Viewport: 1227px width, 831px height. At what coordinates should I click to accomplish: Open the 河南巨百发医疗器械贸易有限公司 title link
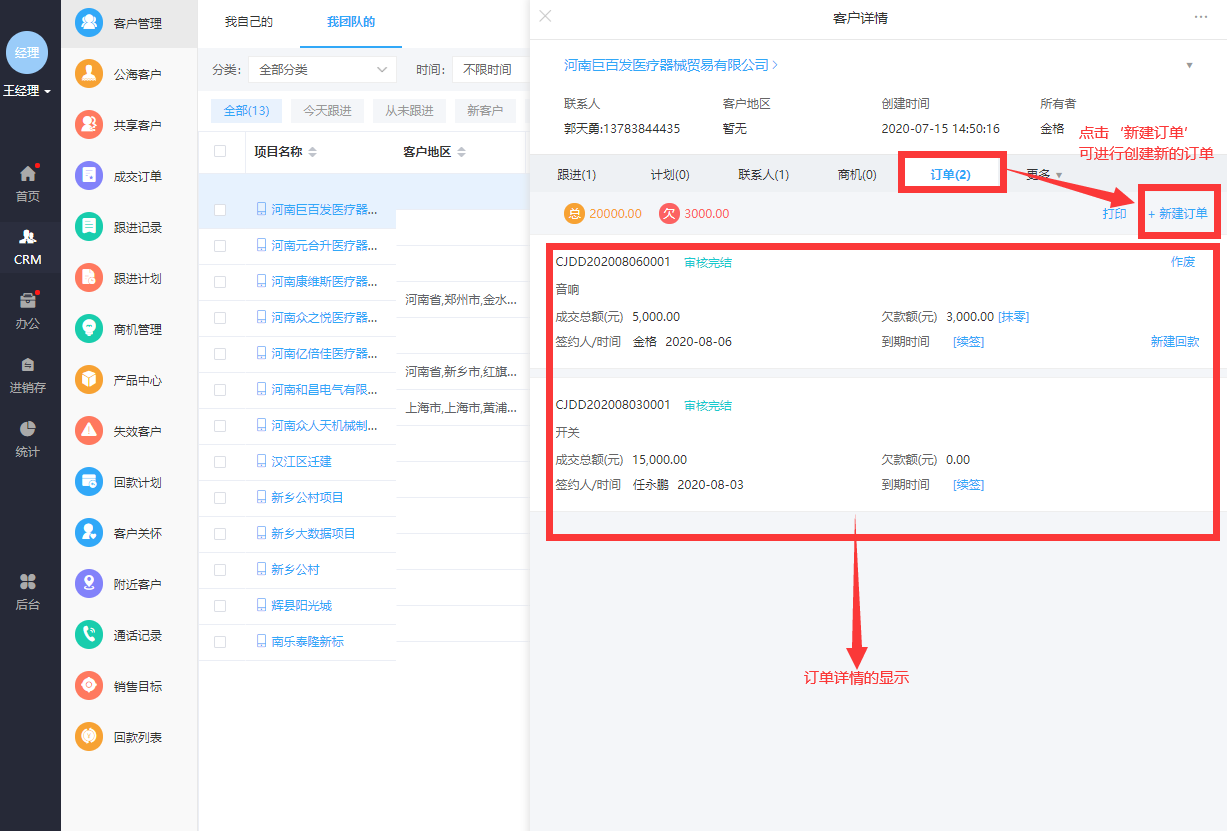click(666, 65)
